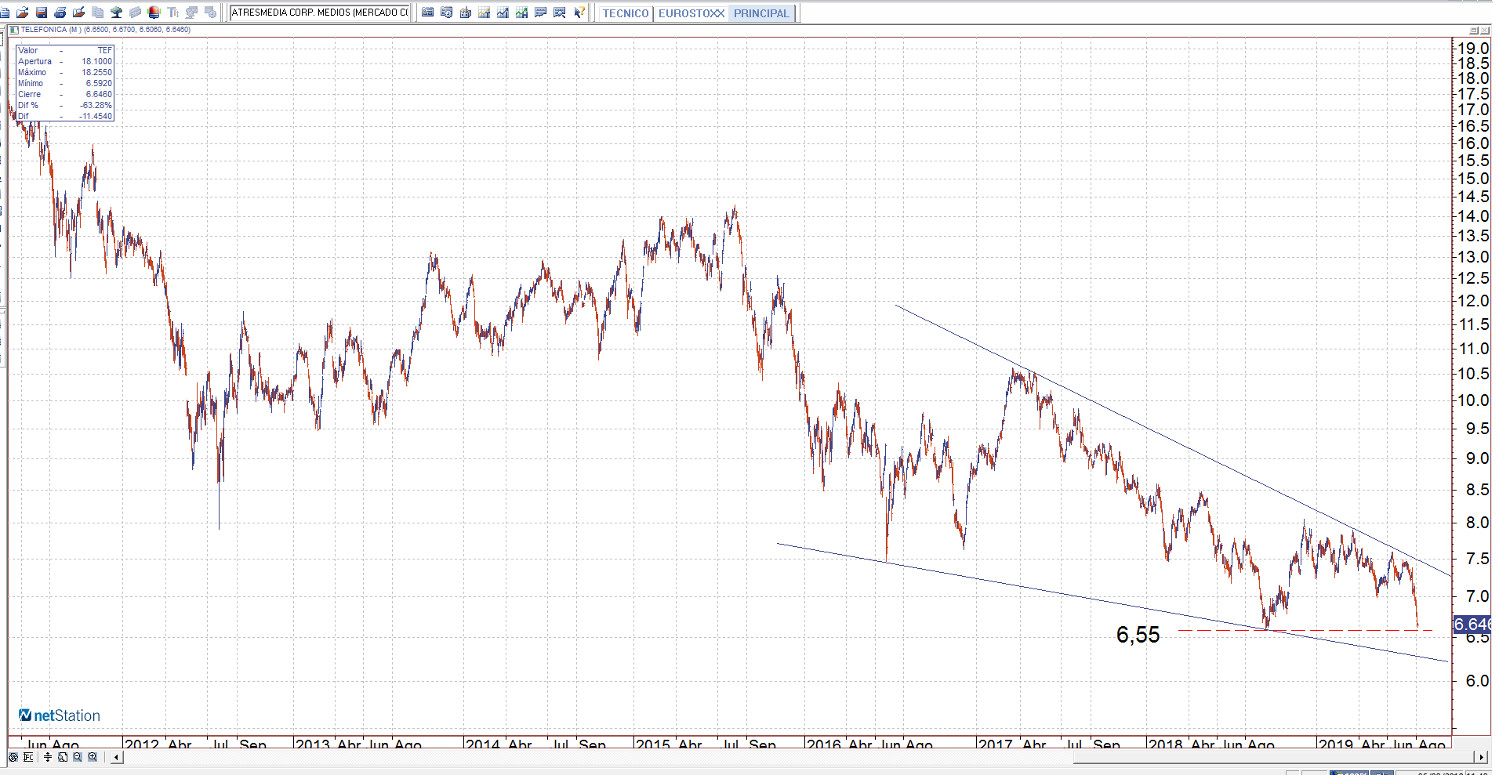Click the blue message-window toolbar icon
This screenshot has height=775, width=1499.
pyautogui.click(x=541, y=13)
